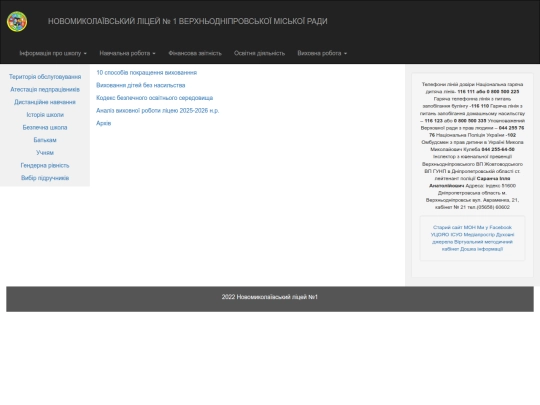This screenshot has width=540, height=405.
Task: Open 10 способів покращення виховання link
Action: click(x=147, y=73)
